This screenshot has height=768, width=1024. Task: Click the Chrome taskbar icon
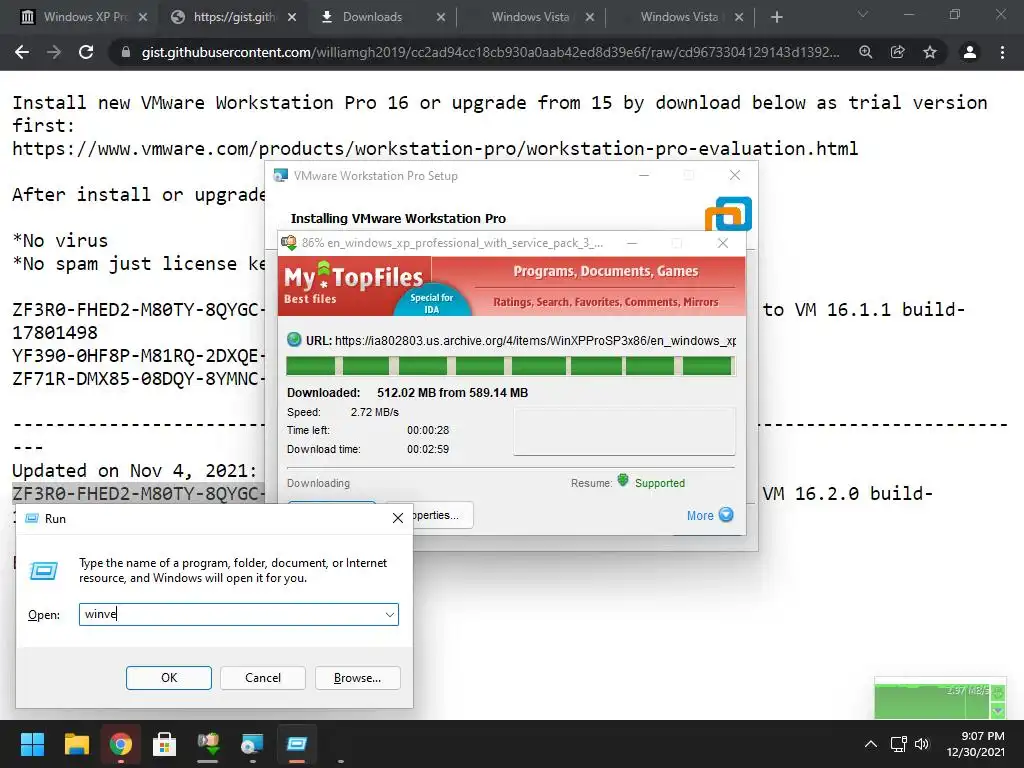coord(121,744)
